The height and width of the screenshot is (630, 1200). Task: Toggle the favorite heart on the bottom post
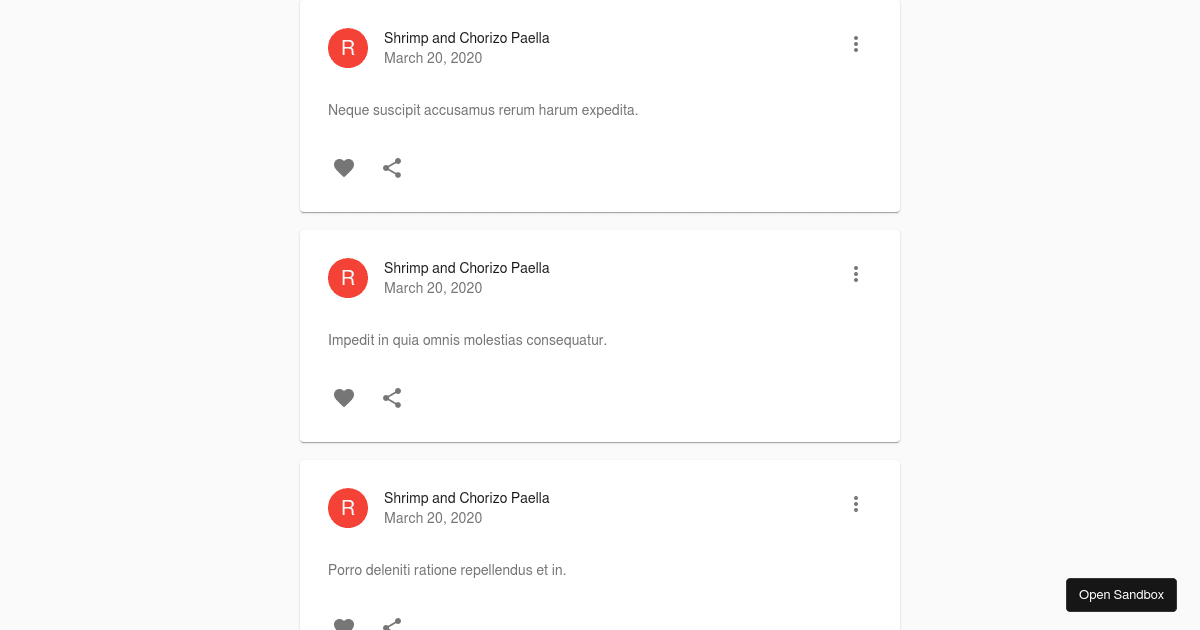click(x=344, y=624)
